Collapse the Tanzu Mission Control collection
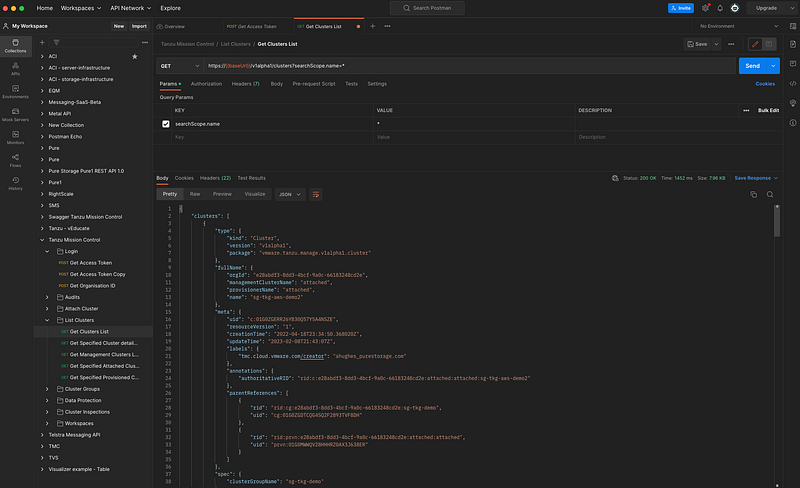 point(42,240)
